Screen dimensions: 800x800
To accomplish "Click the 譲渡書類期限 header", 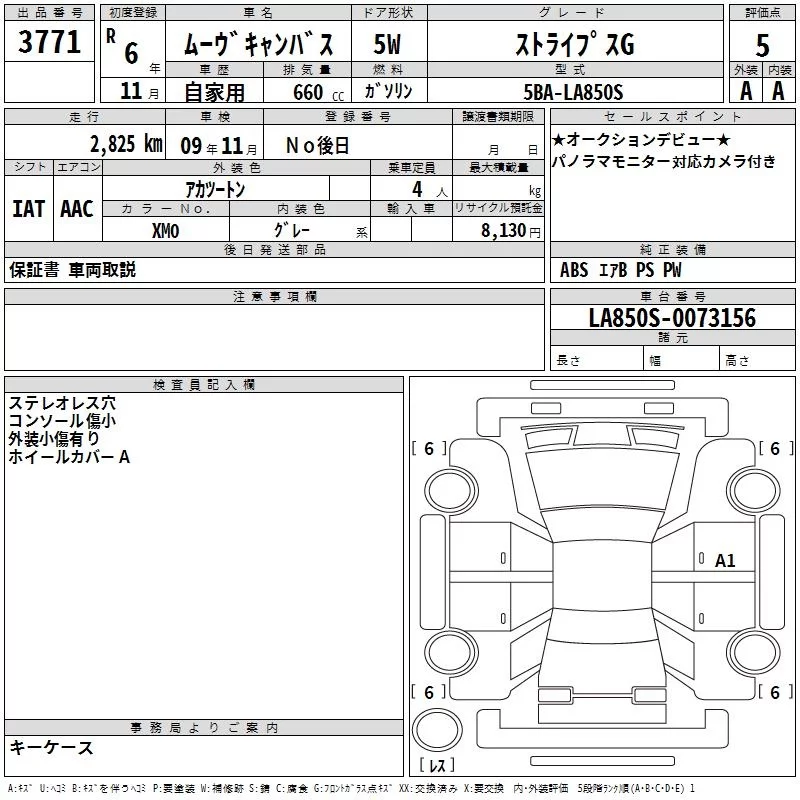I will [x=498, y=116].
